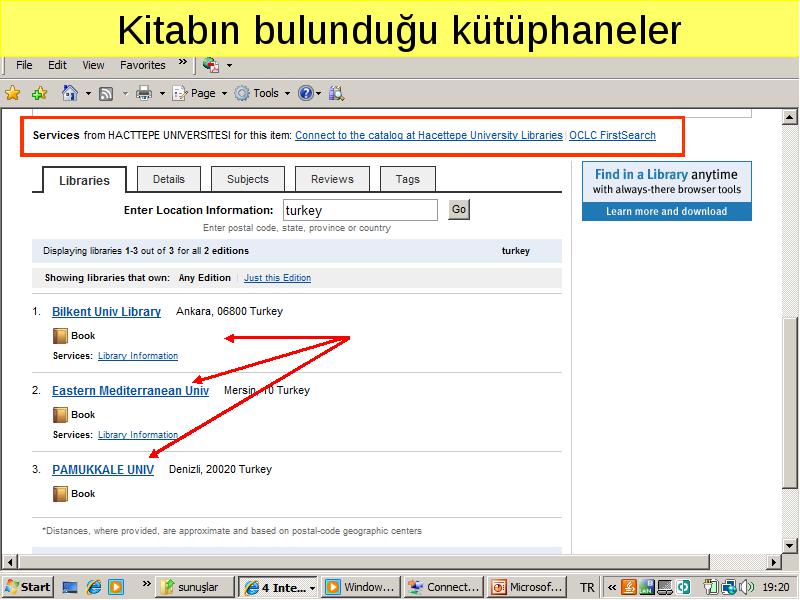Click the horizontal scrollbar right arrow

(774, 562)
